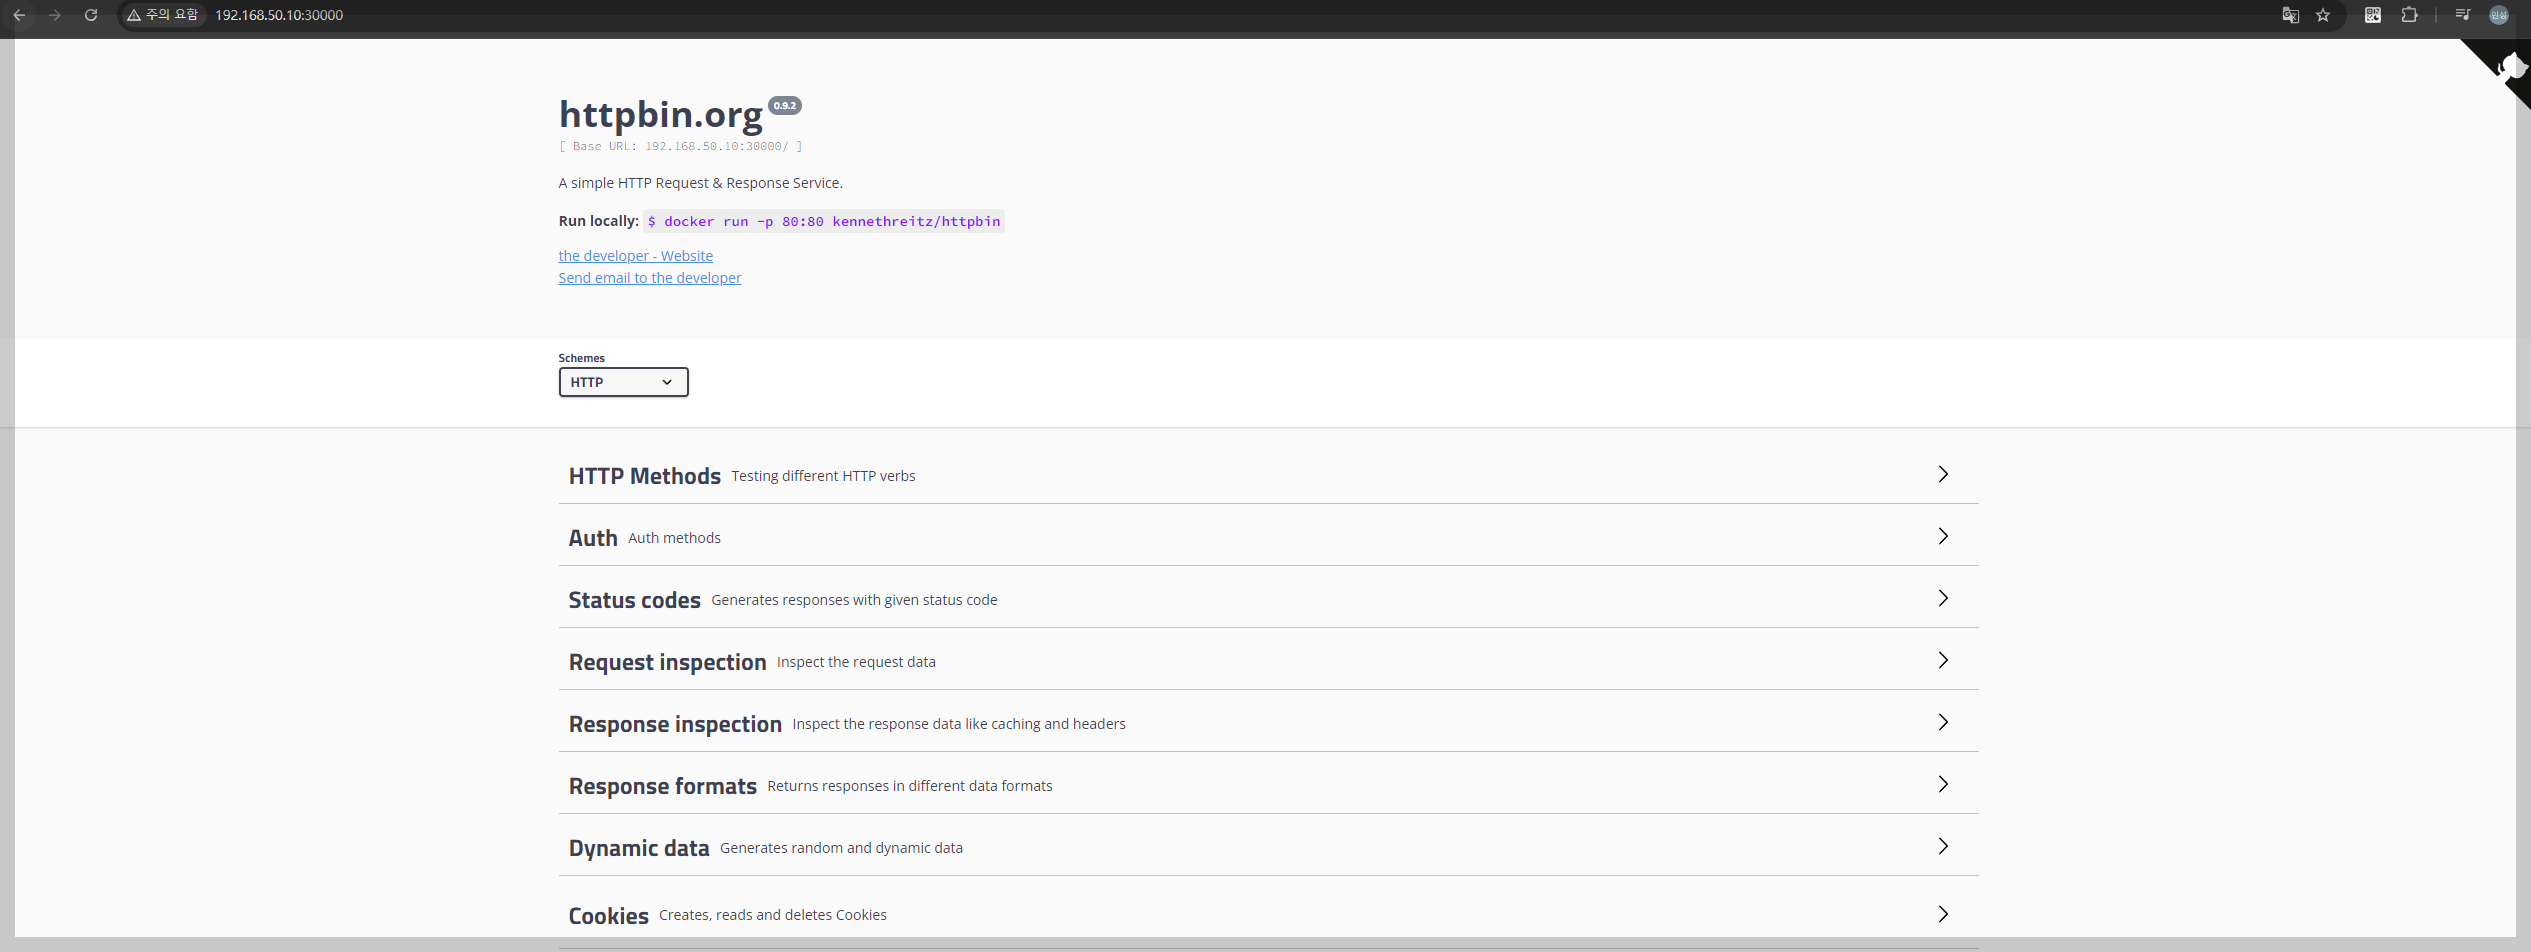The width and height of the screenshot is (2531, 952).
Task: Click 'A simple HTTP Request & Response Service.' text
Action: pos(701,183)
